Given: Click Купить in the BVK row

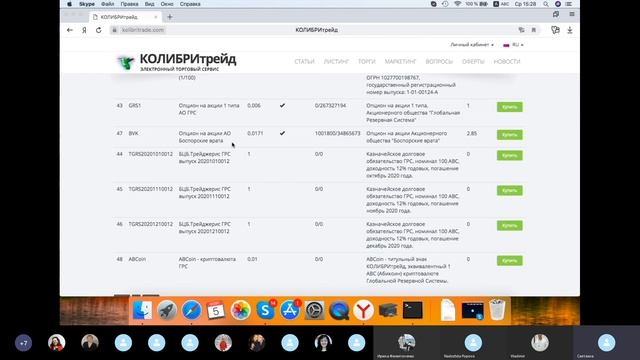Looking at the screenshot, I should 509,135.
